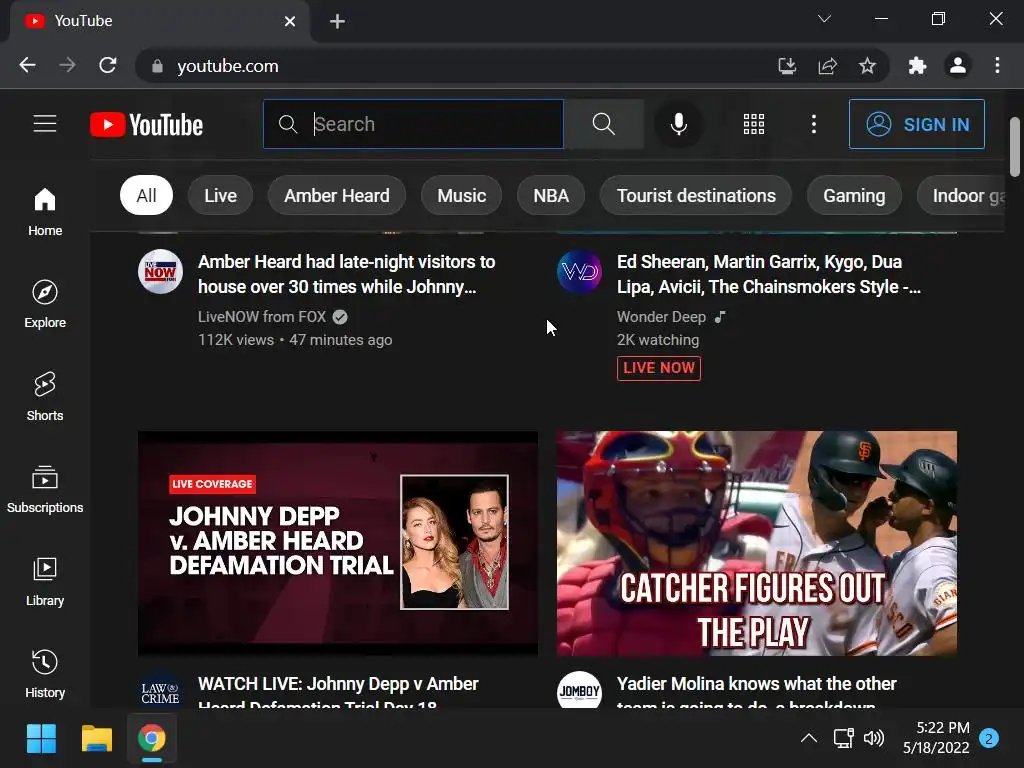Viewport: 1024px width, 768px height.
Task: Click the magnifier search button
Action: coord(603,124)
